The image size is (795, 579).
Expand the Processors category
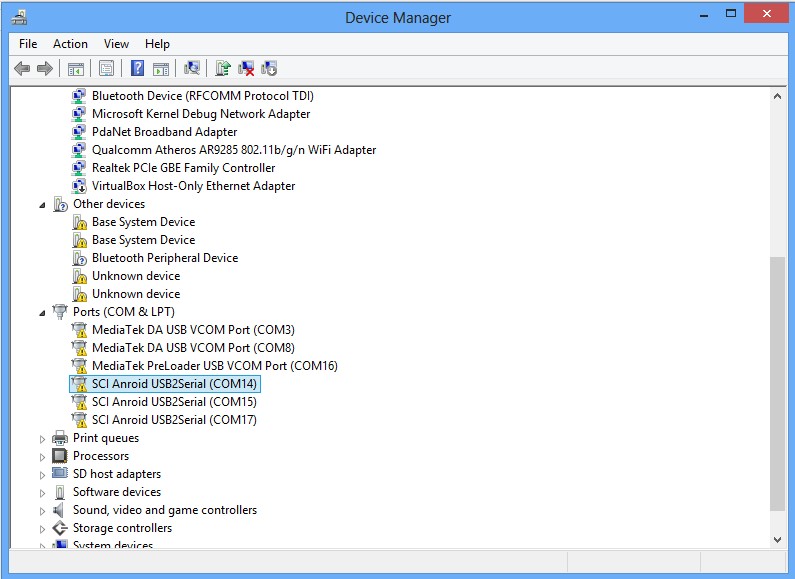[x=42, y=457]
